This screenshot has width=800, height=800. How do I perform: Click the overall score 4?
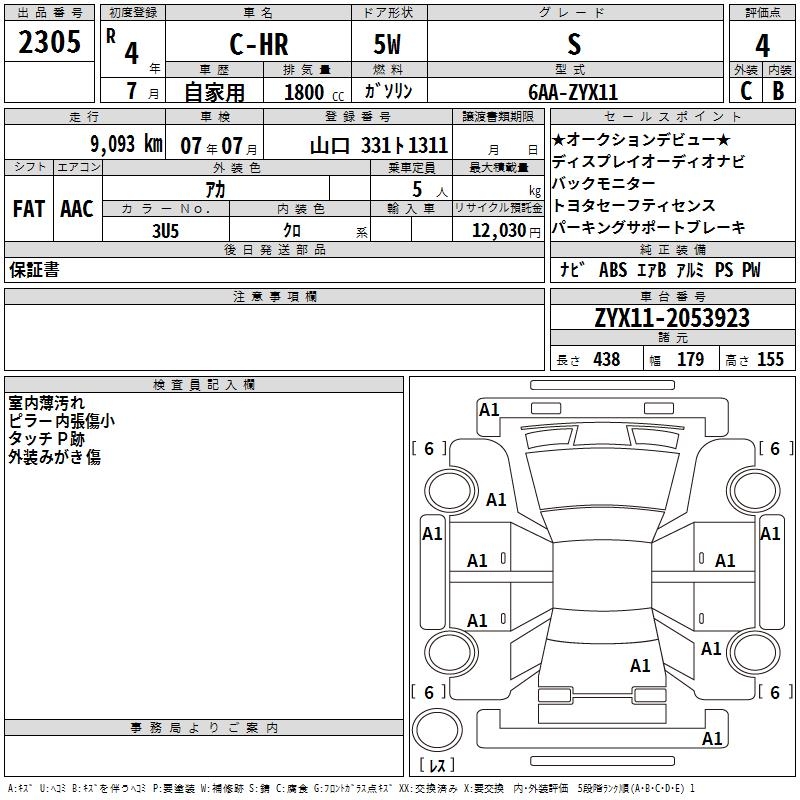click(762, 46)
